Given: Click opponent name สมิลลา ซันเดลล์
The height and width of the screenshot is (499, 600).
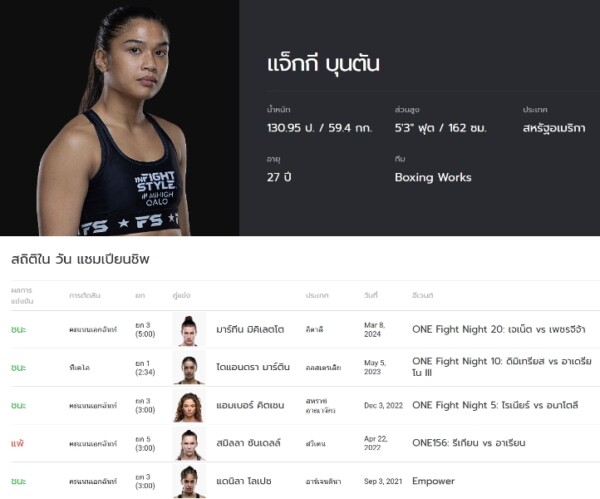Looking at the screenshot, I should [248, 443].
